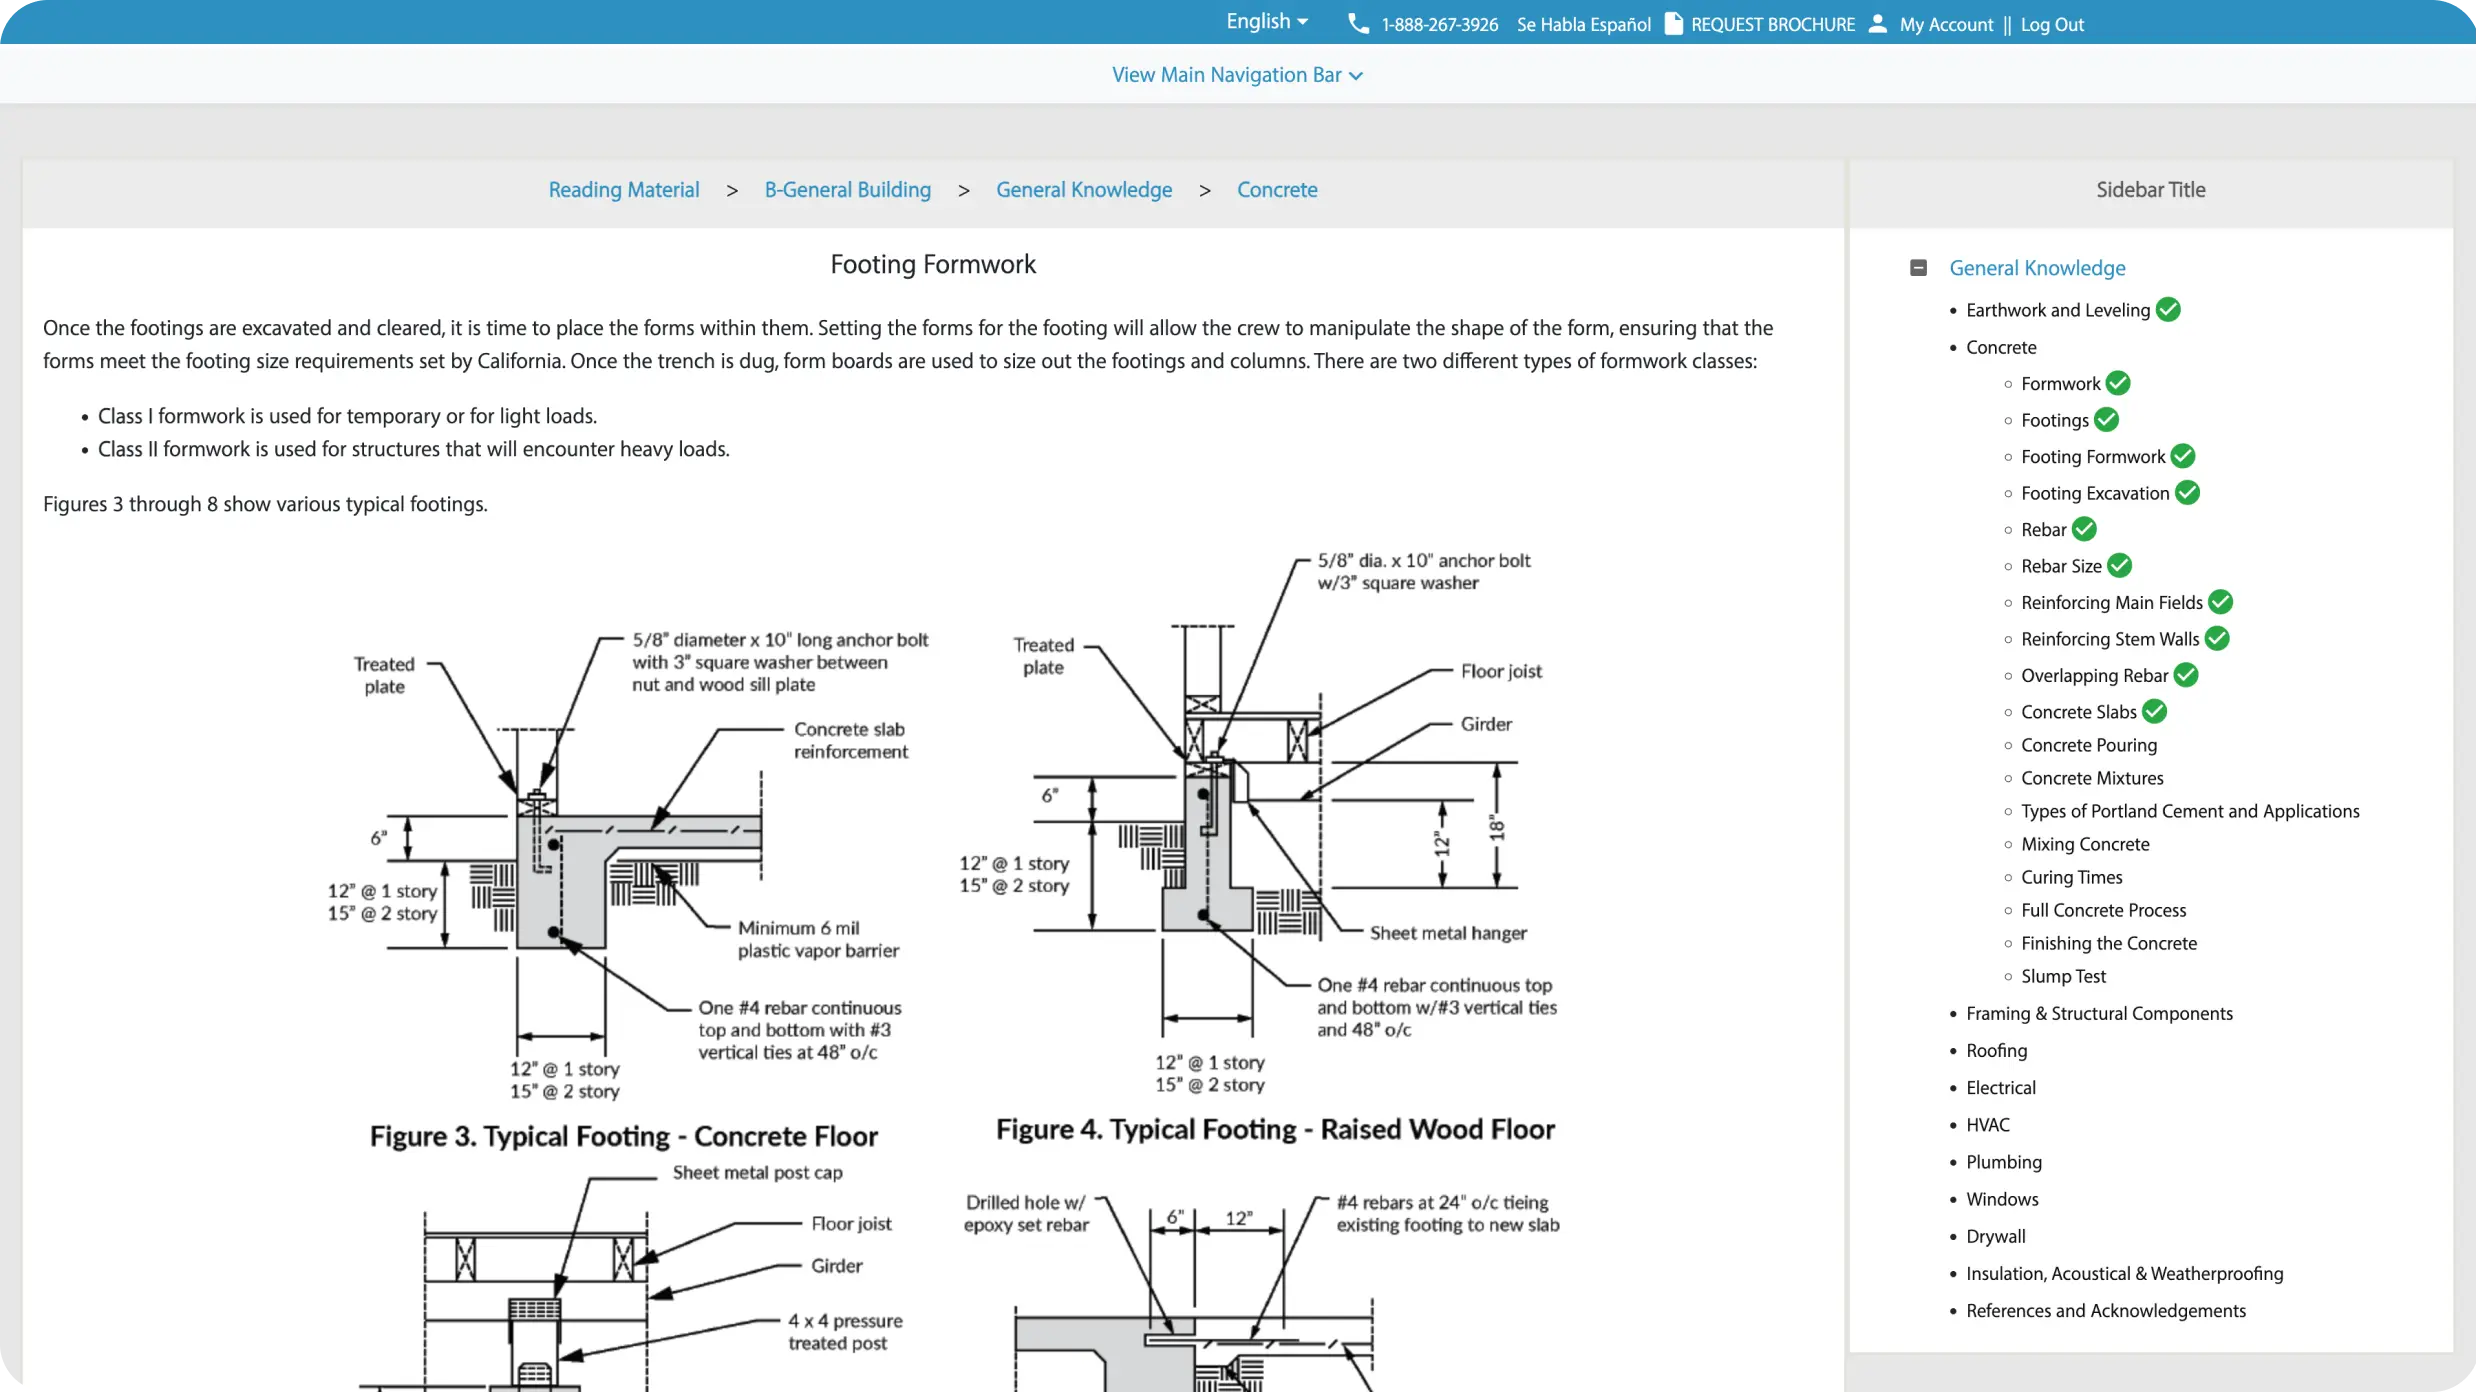Screen dimensions: 2480x1392
Task: Click the checkmark next to Footings
Action: (x=2107, y=419)
